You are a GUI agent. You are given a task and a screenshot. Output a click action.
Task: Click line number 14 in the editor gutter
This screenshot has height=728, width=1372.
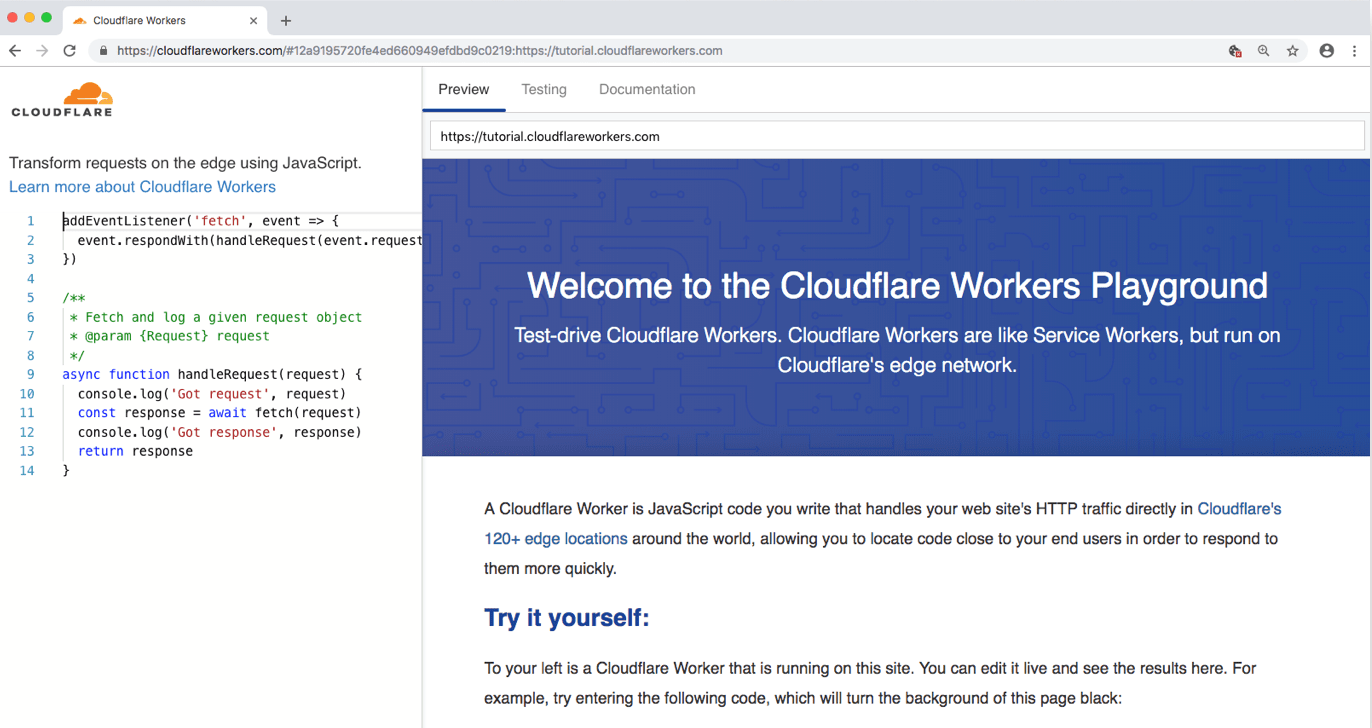(27, 471)
